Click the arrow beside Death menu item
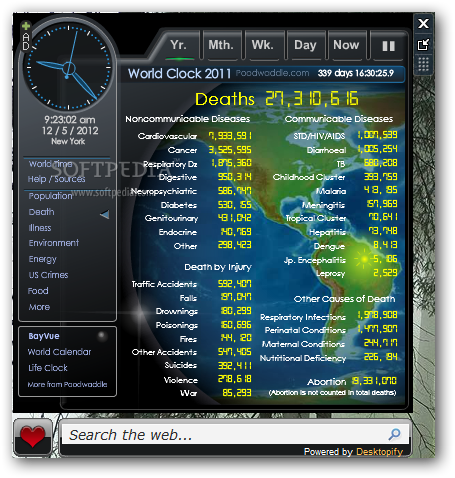Image resolution: width=455 pixels, height=478 pixels. point(105,214)
